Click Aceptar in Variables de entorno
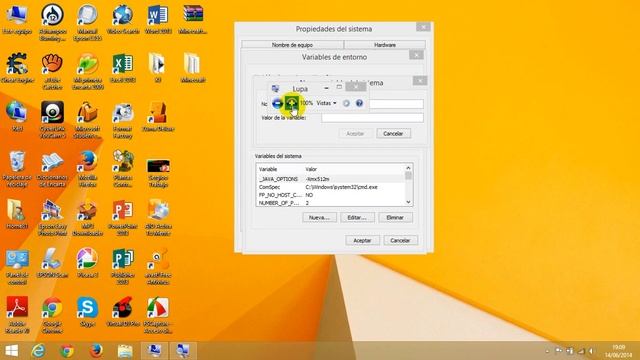The height and width of the screenshot is (360, 640). click(x=362, y=240)
